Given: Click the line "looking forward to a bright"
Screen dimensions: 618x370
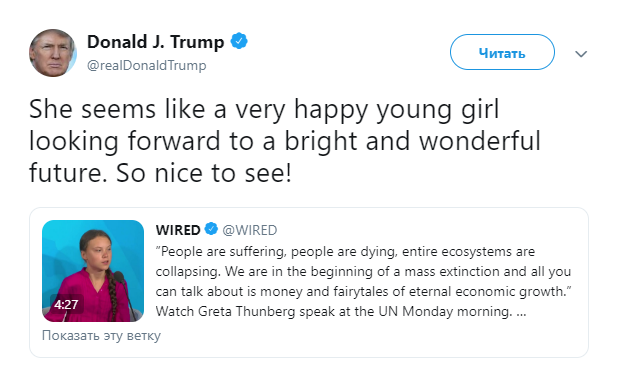Looking at the screenshot, I should 193,141.
